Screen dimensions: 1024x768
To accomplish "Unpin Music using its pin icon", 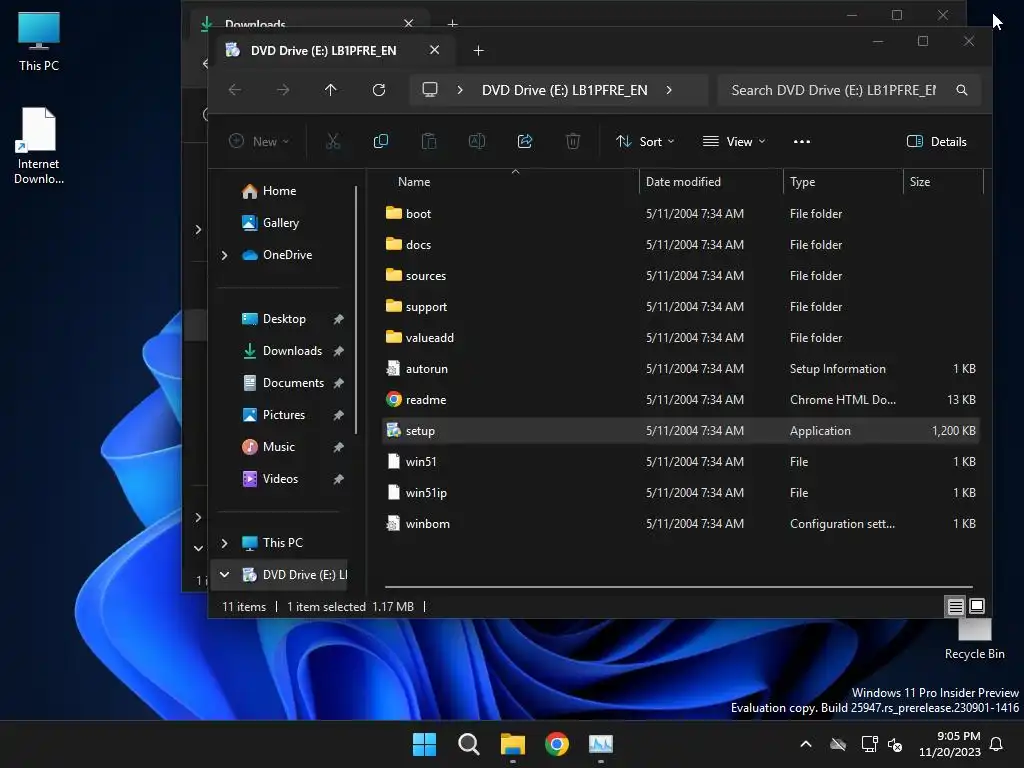I will (x=338, y=447).
